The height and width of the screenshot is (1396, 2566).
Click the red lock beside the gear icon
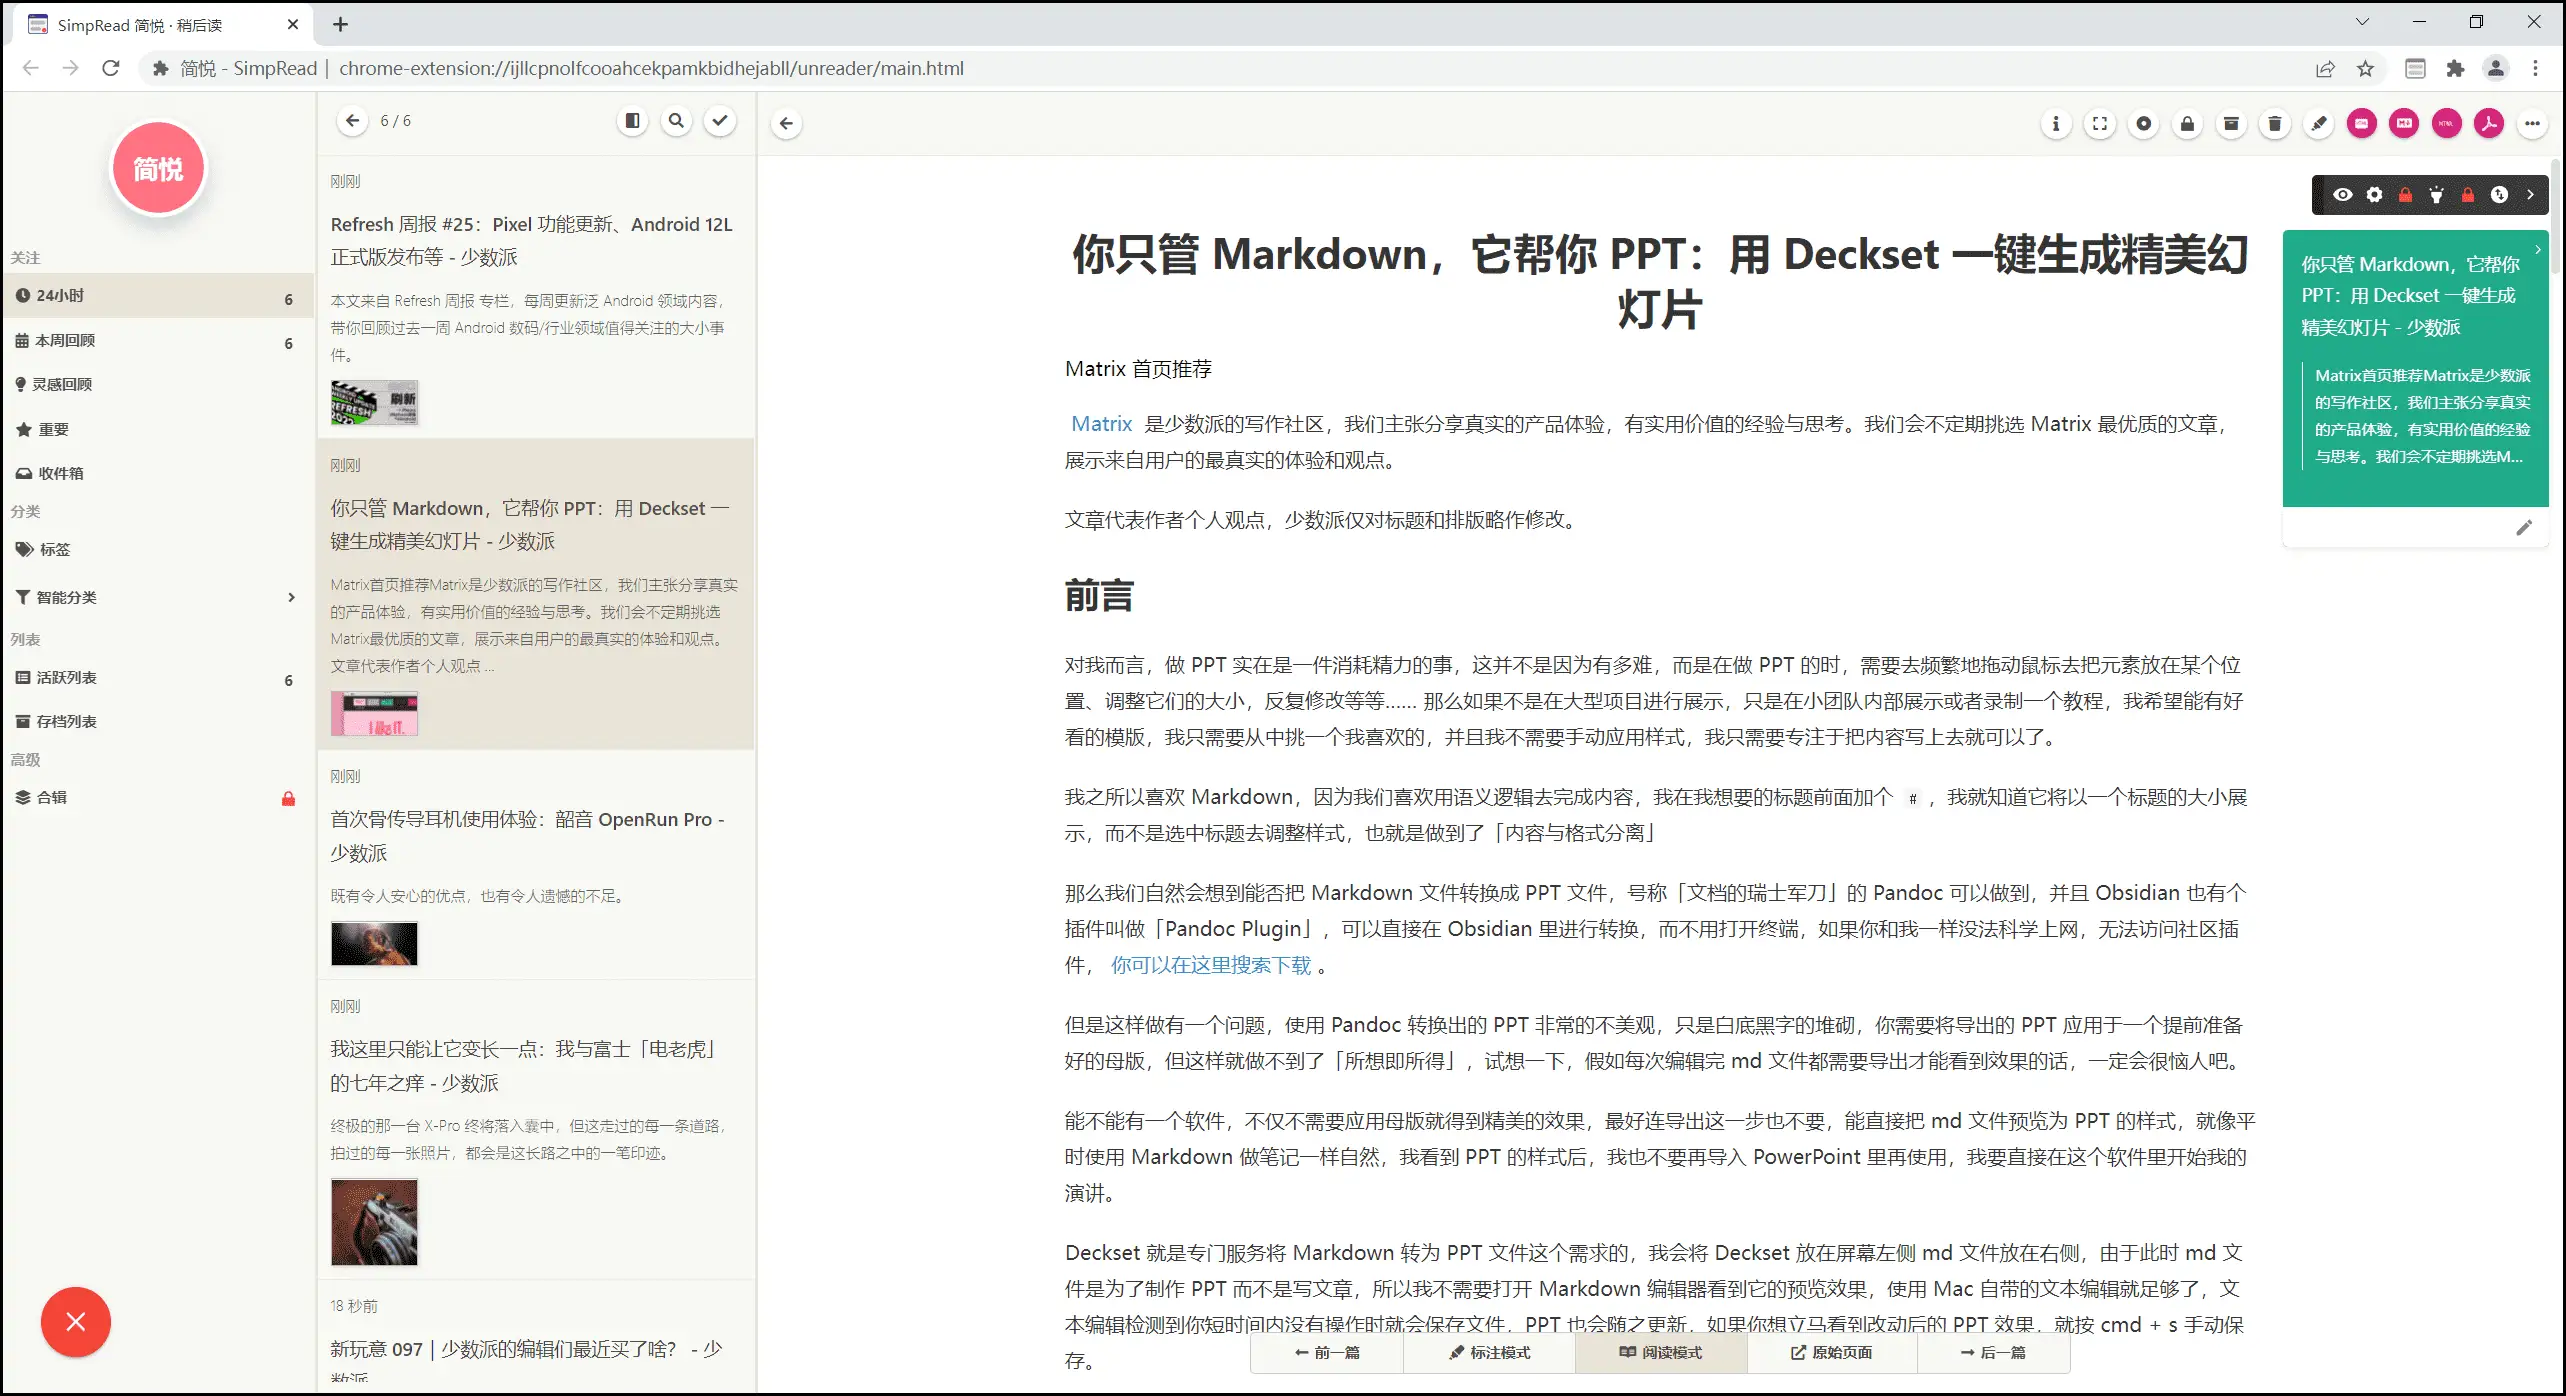tap(2406, 196)
